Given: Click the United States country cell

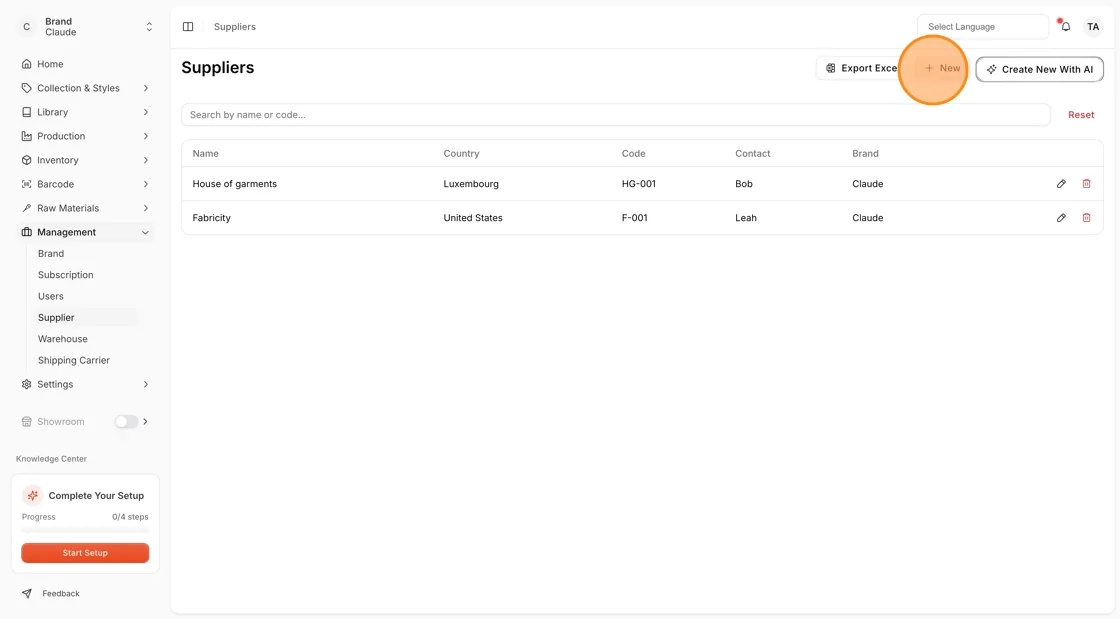Looking at the screenshot, I should pos(473,218).
